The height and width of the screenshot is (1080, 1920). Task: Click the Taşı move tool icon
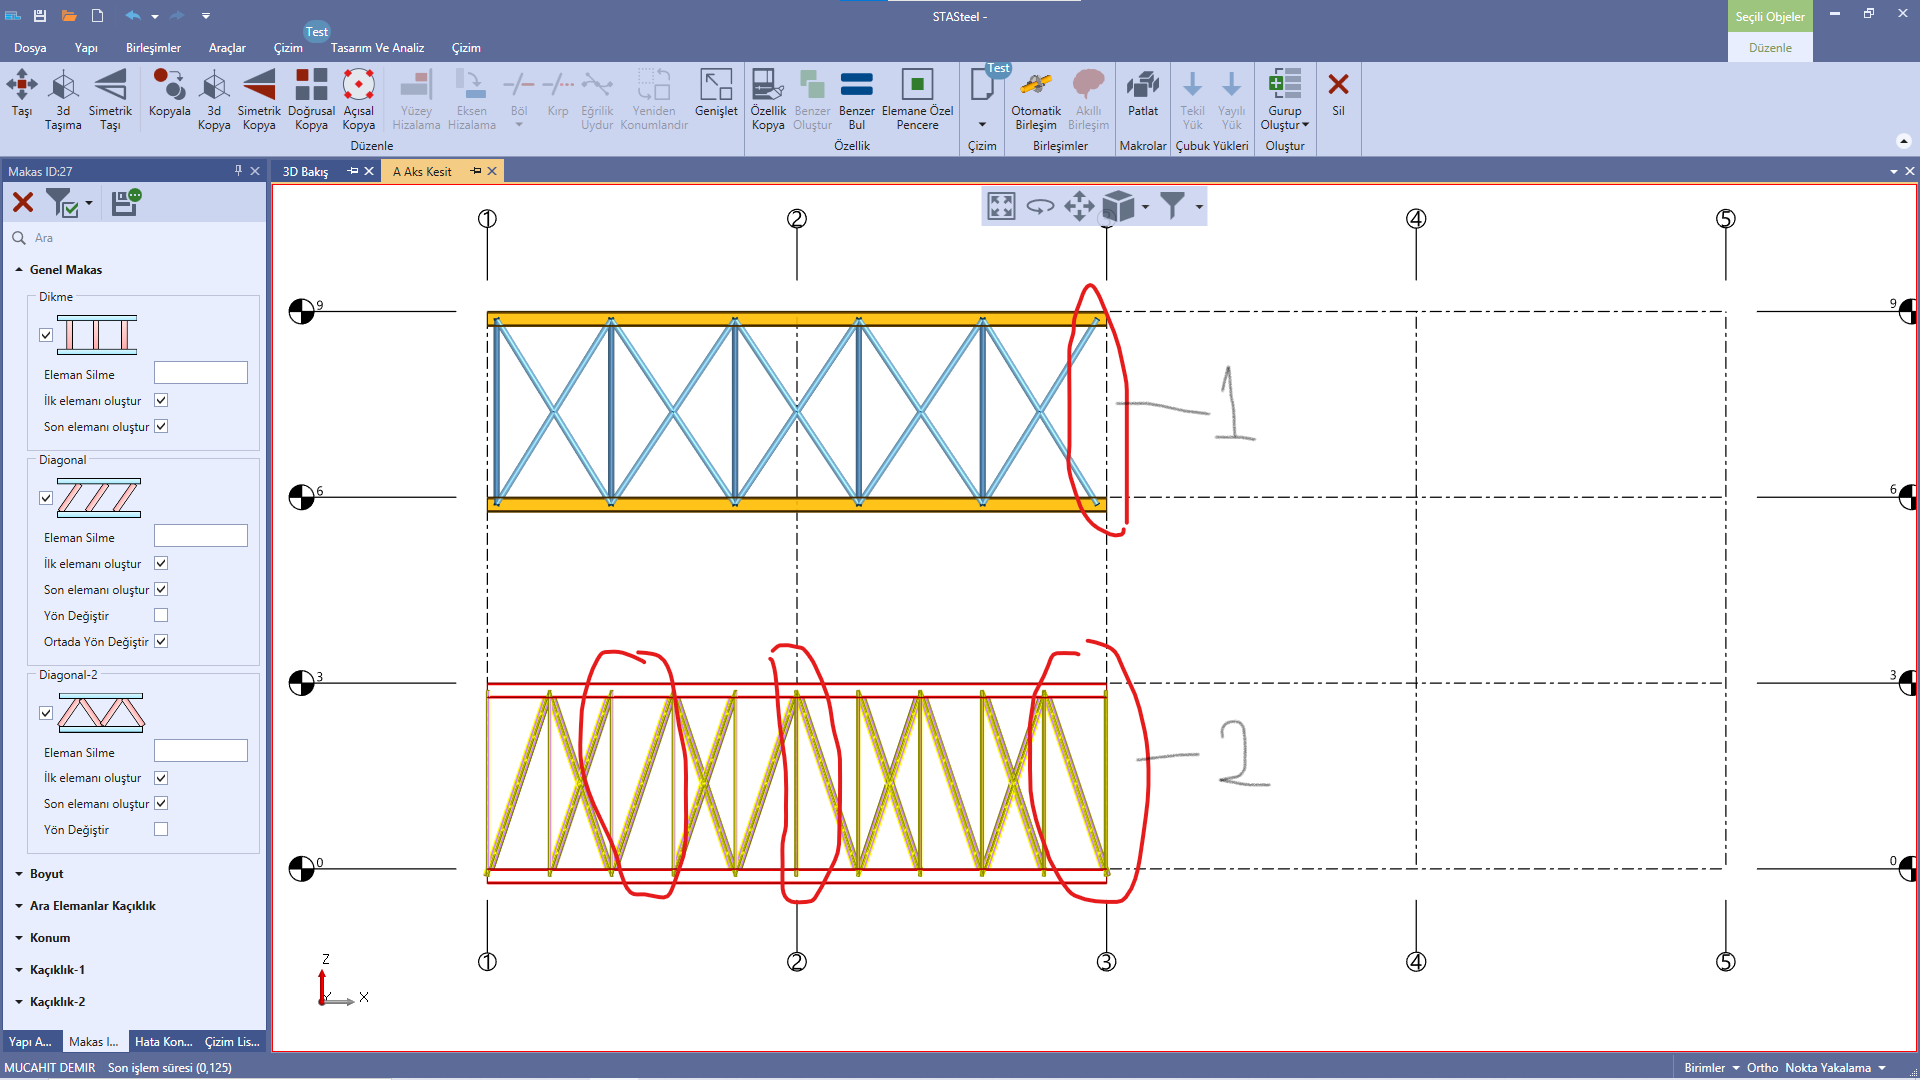pos(22,86)
